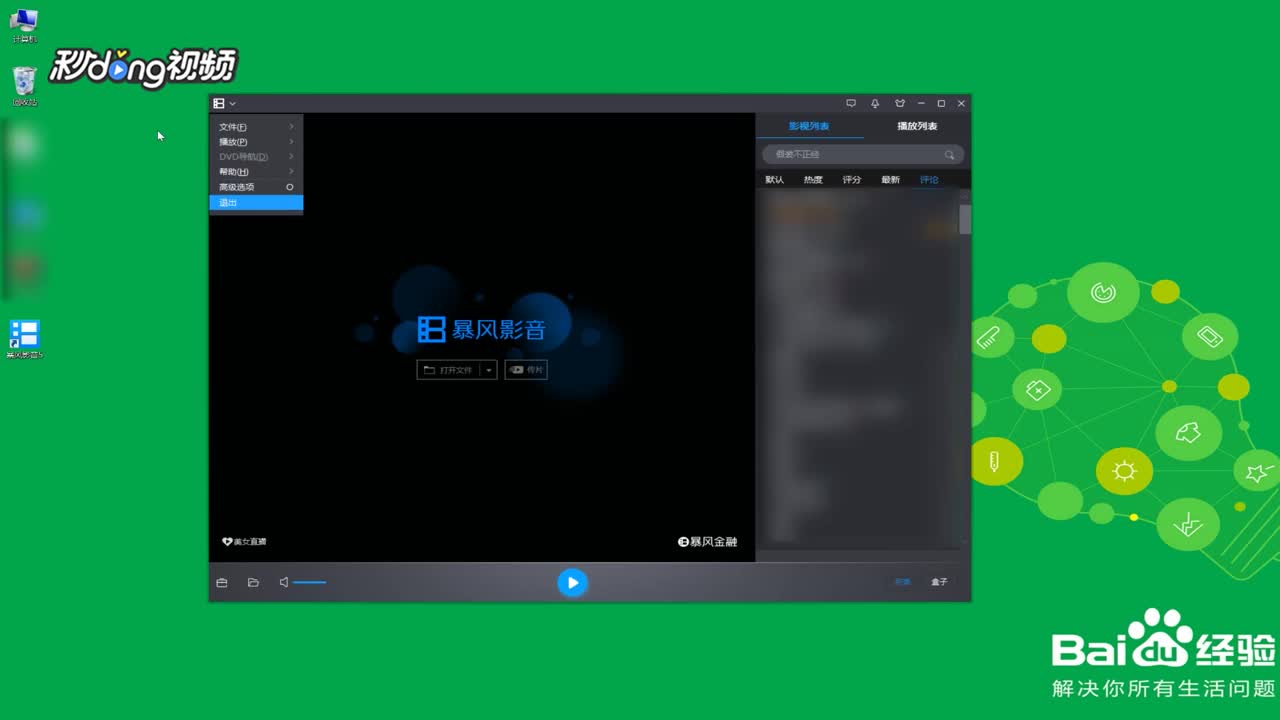The width and height of the screenshot is (1280, 720).
Task: Click the search magnifier icon
Action: tap(949, 155)
